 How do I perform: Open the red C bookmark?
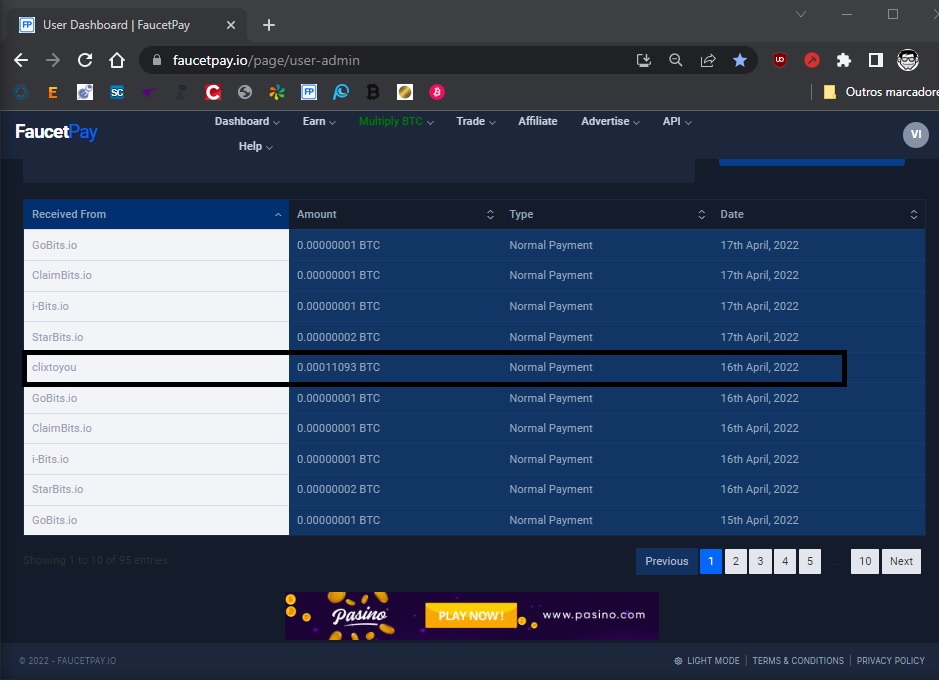[213, 92]
